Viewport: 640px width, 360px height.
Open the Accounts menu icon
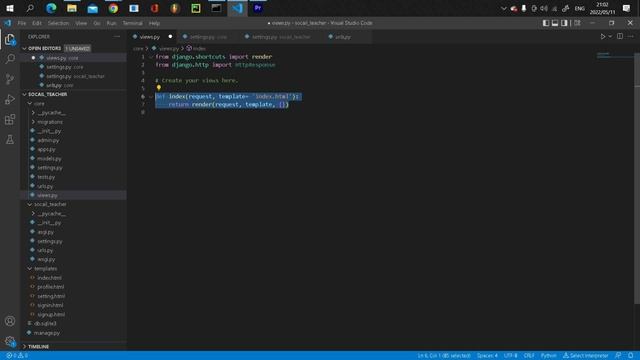tap(10, 321)
